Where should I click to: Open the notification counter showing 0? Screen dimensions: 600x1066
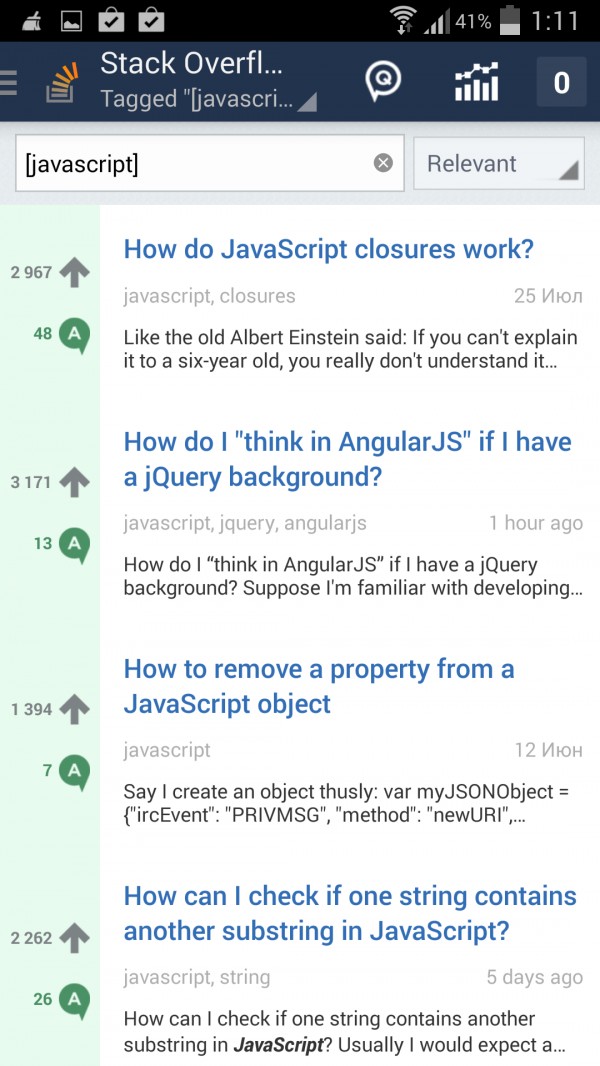(561, 82)
